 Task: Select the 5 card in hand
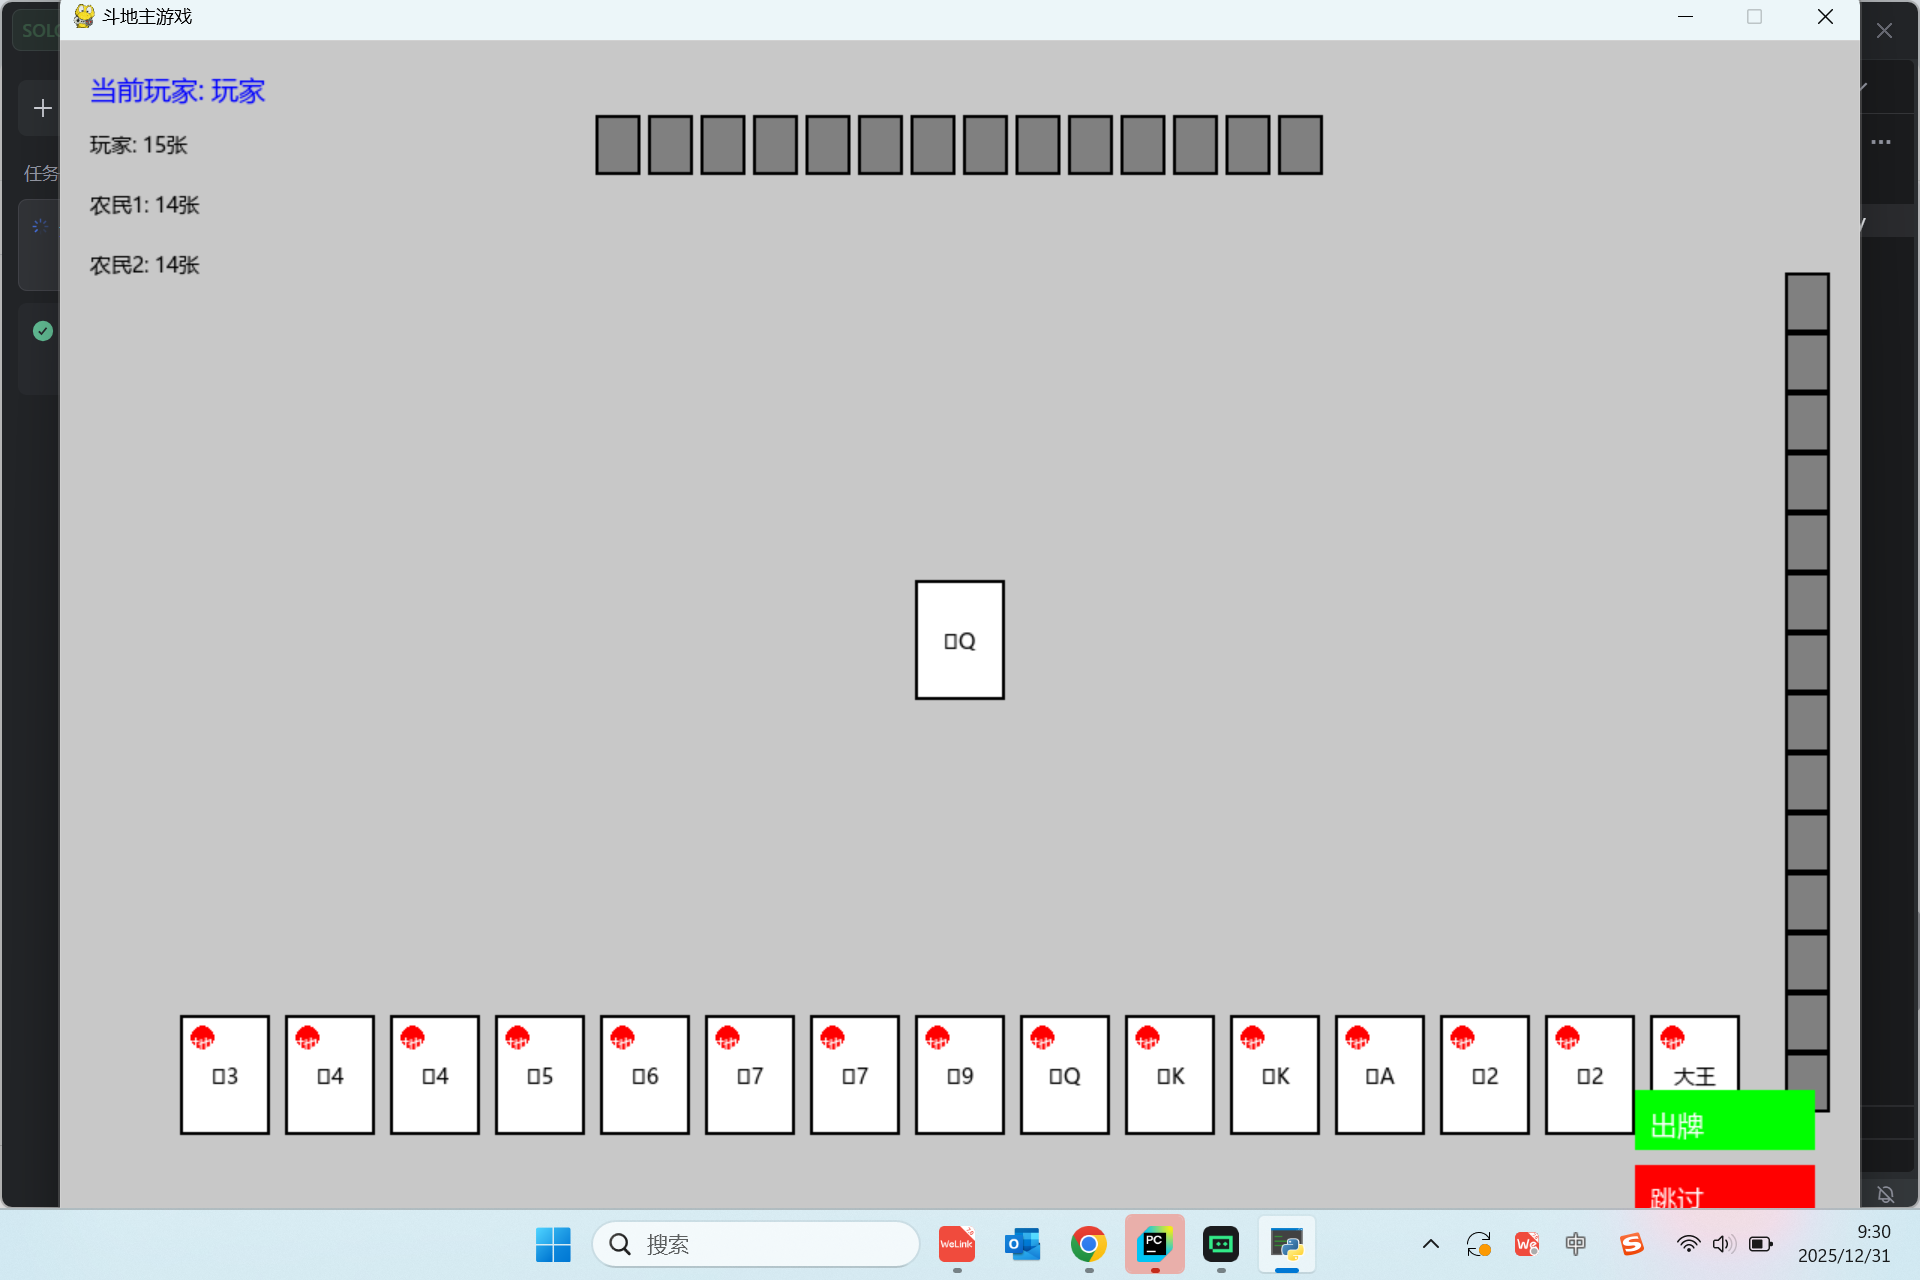click(x=540, y=1075)
